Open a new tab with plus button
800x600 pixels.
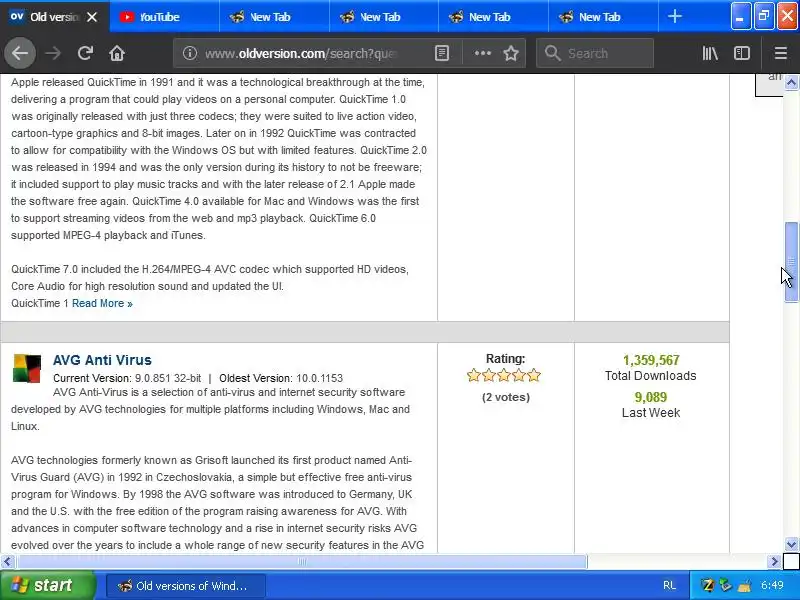(674, 16)
